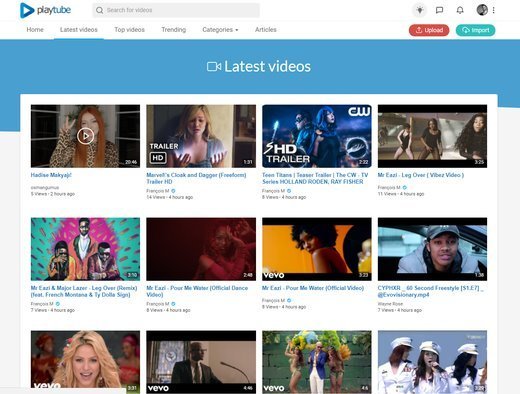Open the notifications bell

tap(460, 10)
